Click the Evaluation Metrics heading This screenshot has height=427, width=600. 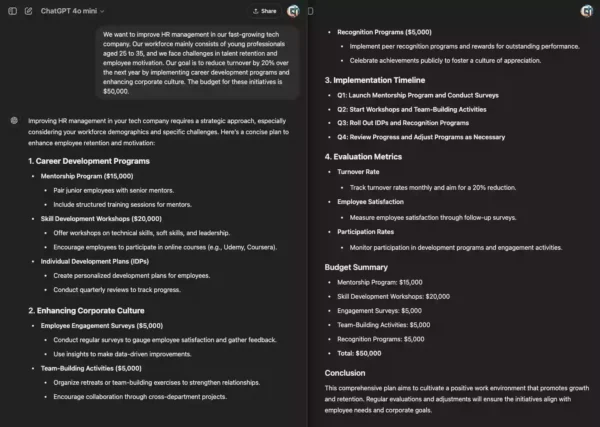pyautogui.click(x=365, y=156)
